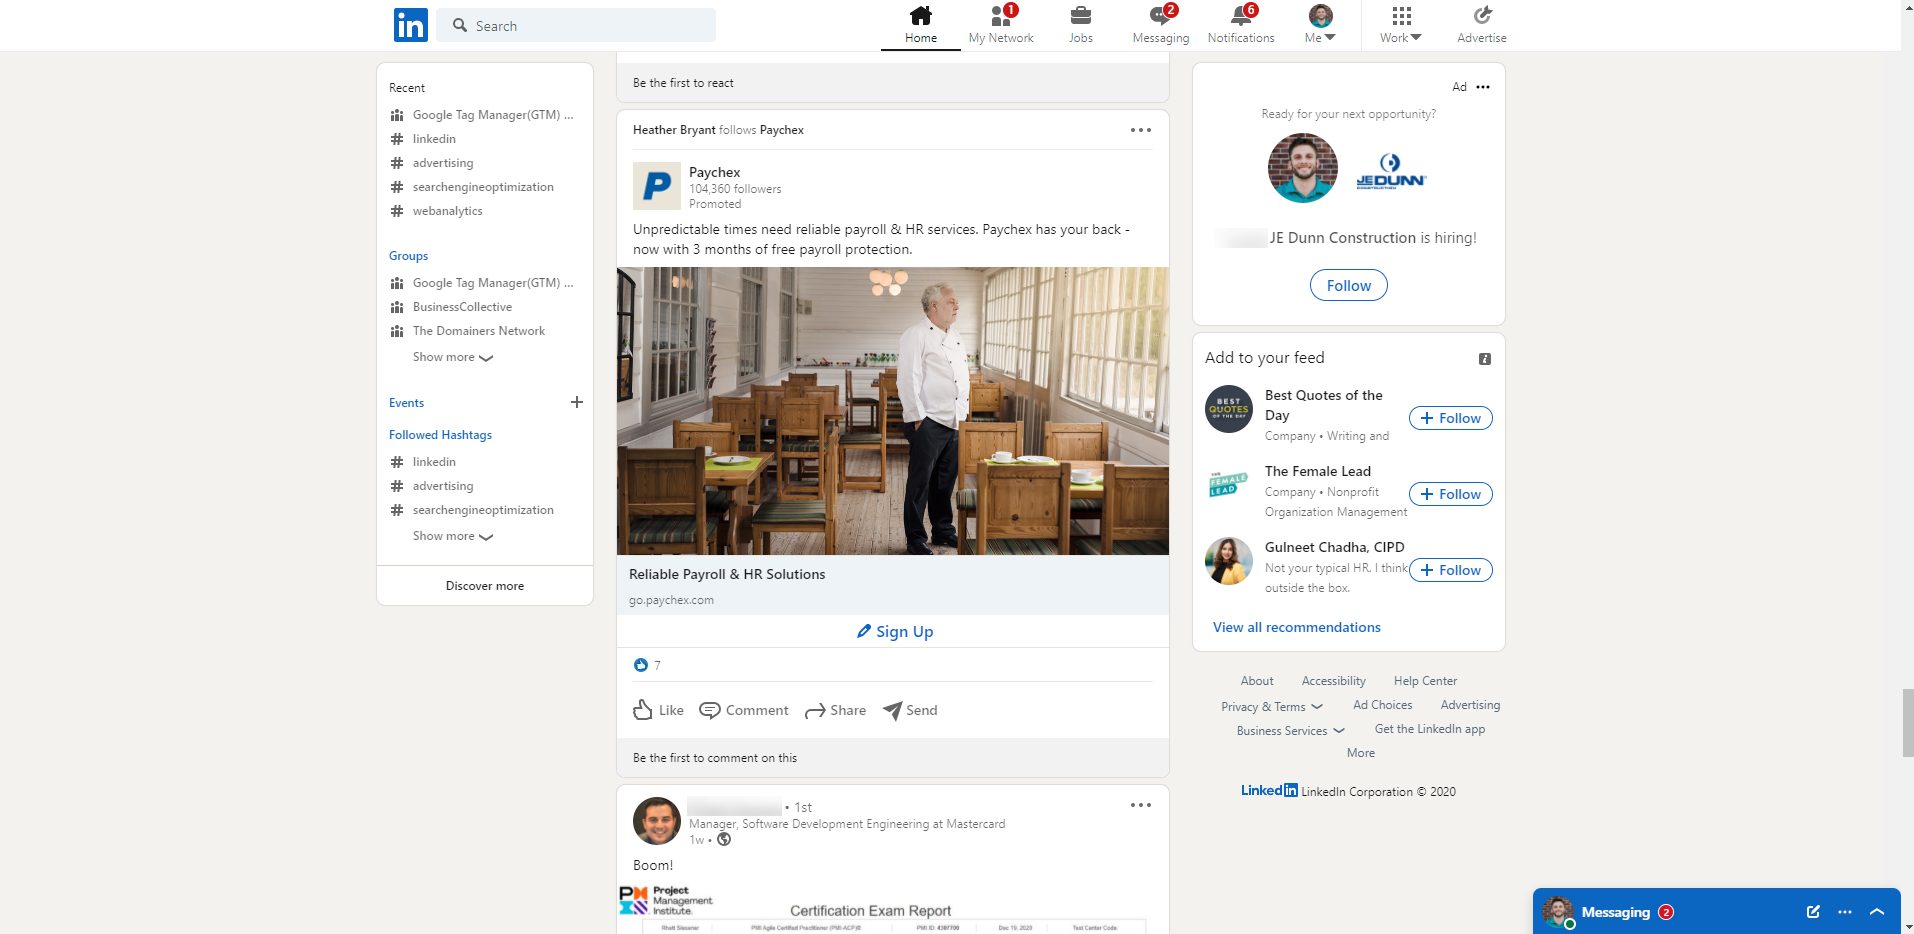Open Best Quotes of the Day avatar

click(1228, 409)
